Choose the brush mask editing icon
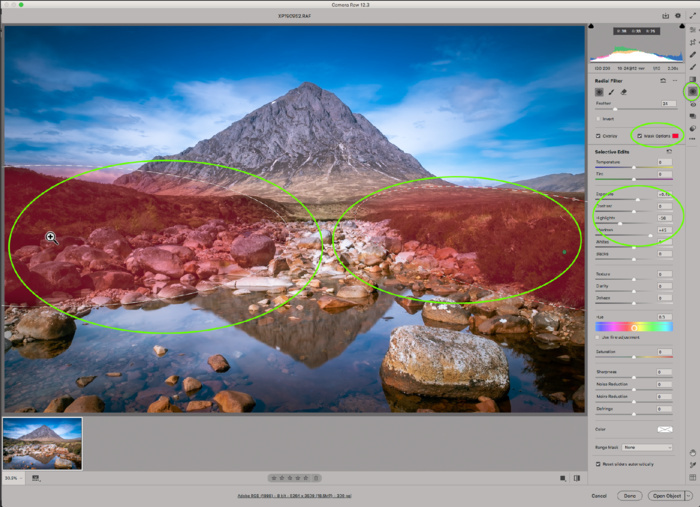The width and height of the screenshot is (700, 507). pyautogui.click(x=612, y=91)
